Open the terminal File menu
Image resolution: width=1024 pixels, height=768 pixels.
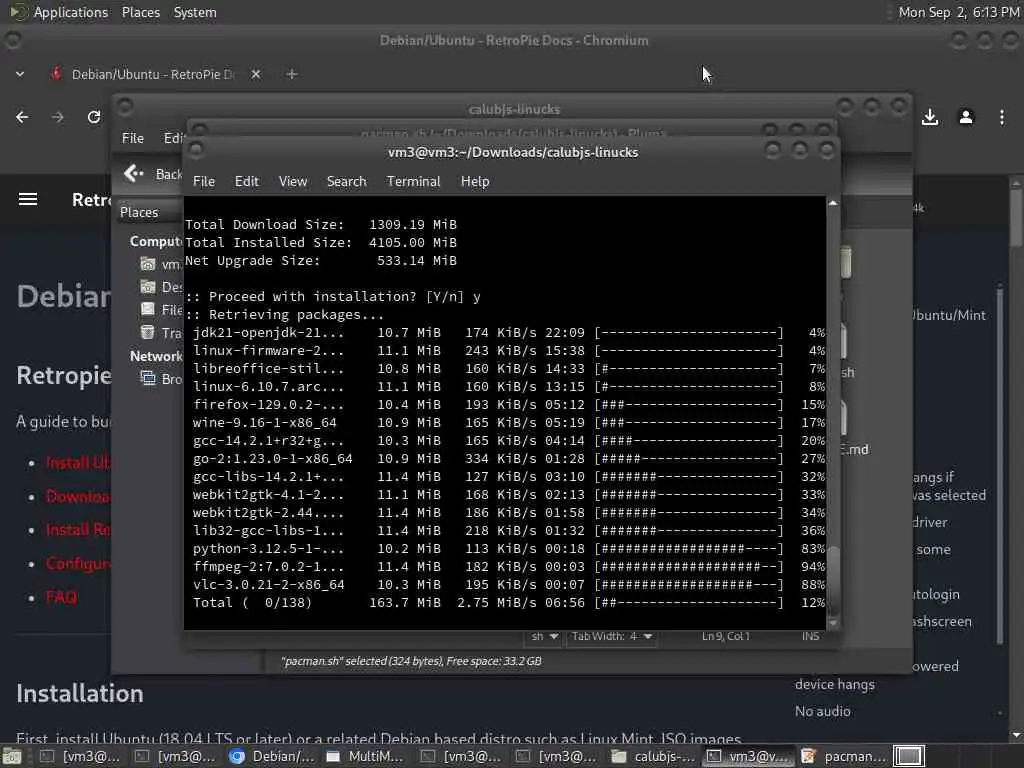(204, 182)
